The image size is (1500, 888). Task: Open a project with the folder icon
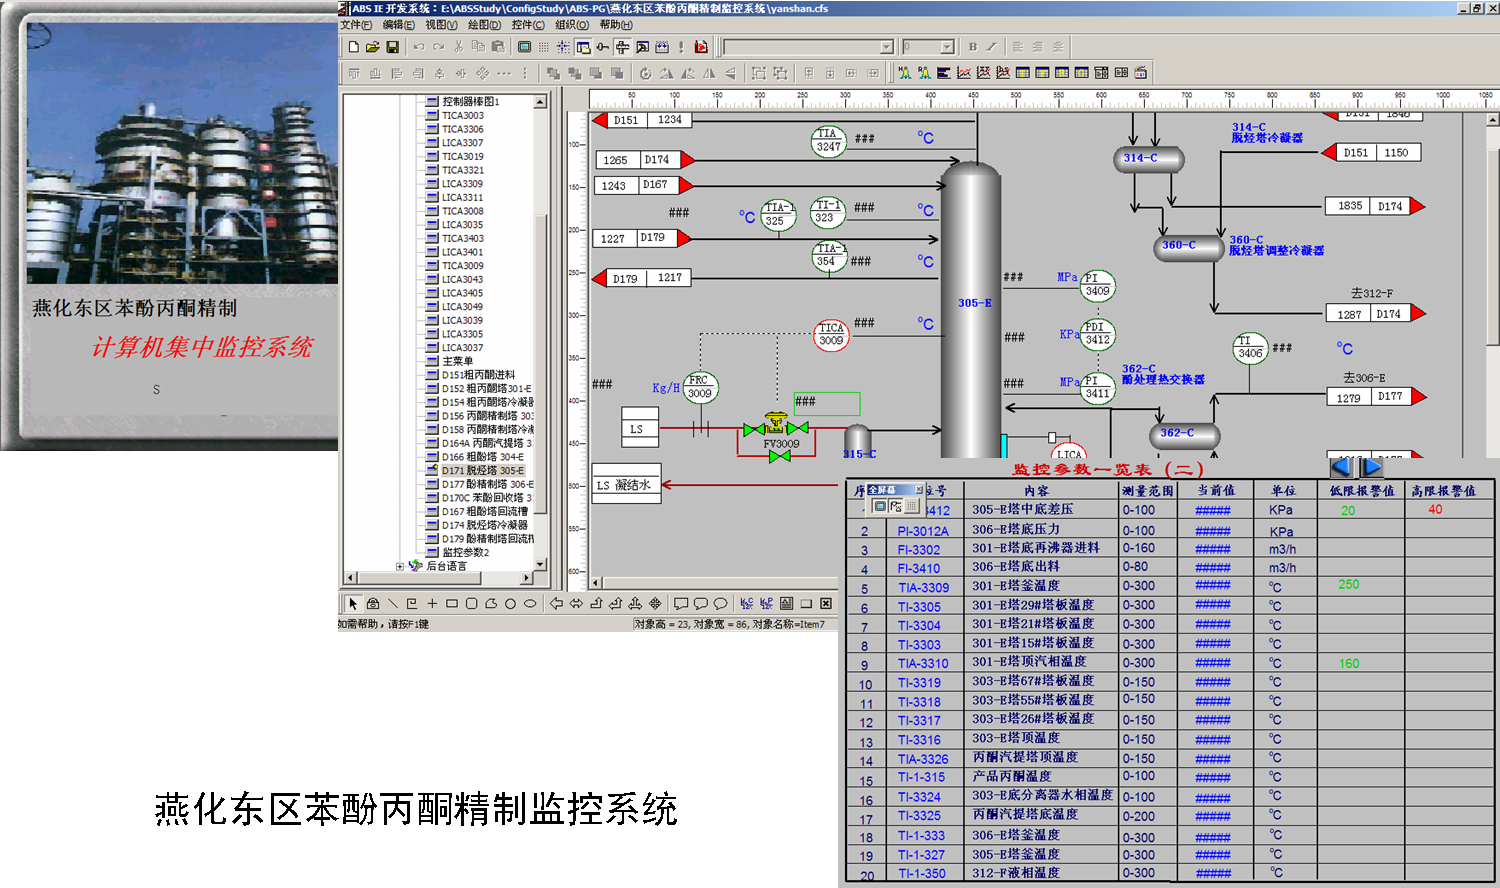coord(372,47)
